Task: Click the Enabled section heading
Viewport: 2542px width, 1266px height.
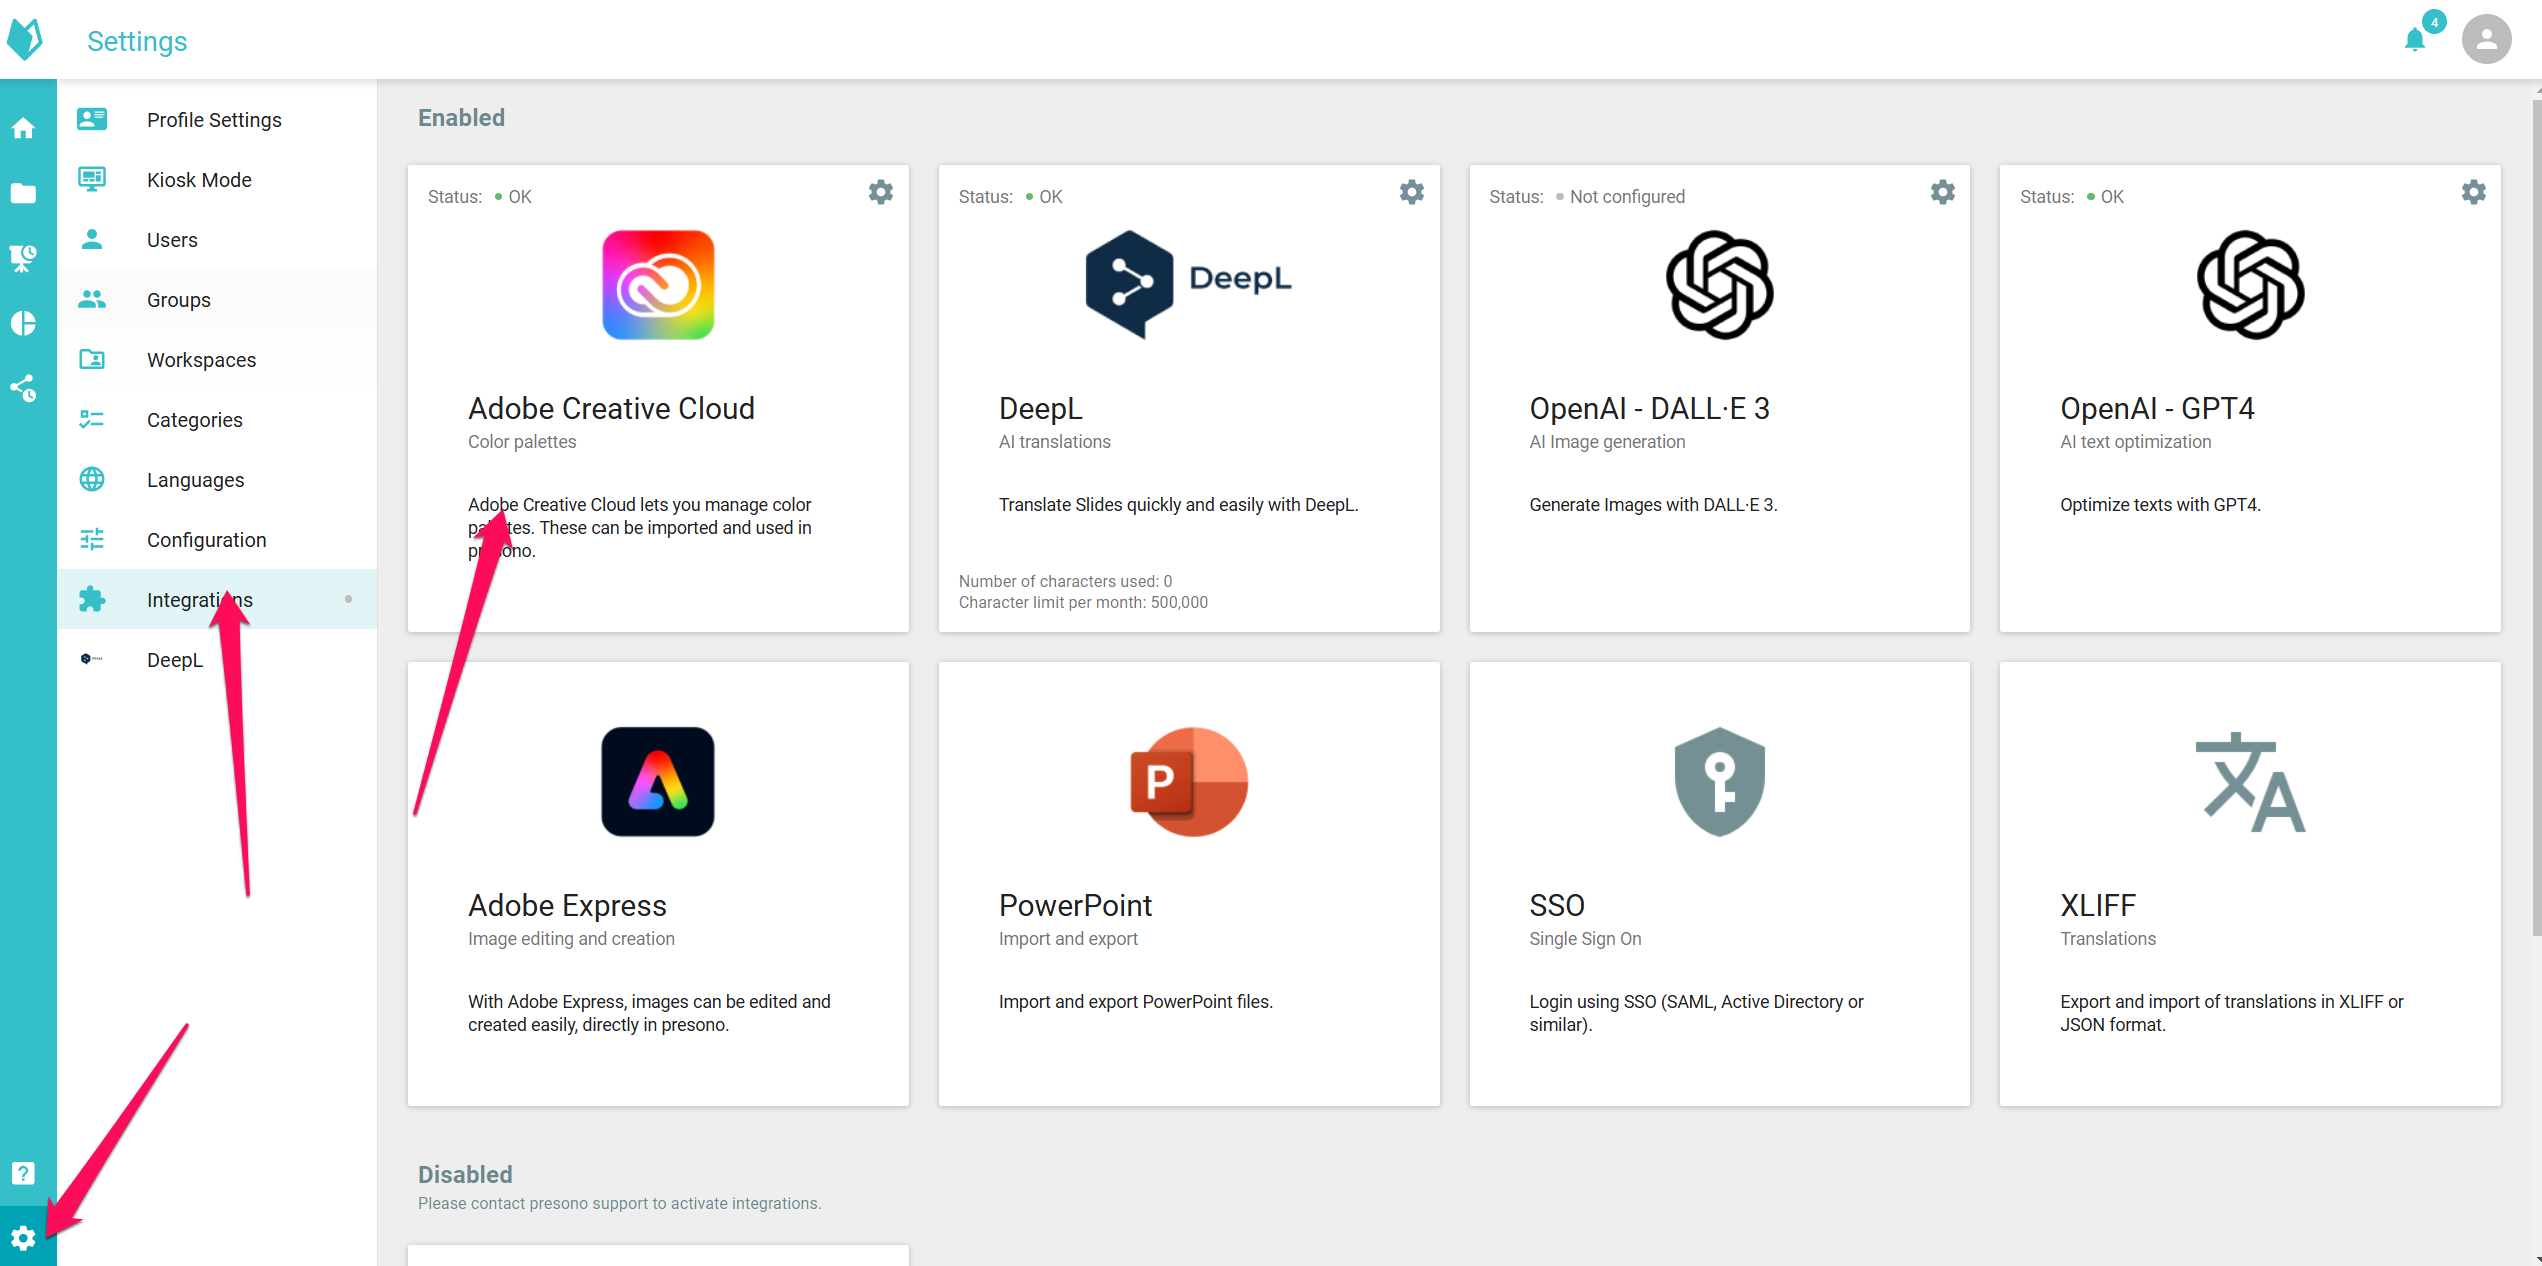Action: tap(461, 117)
